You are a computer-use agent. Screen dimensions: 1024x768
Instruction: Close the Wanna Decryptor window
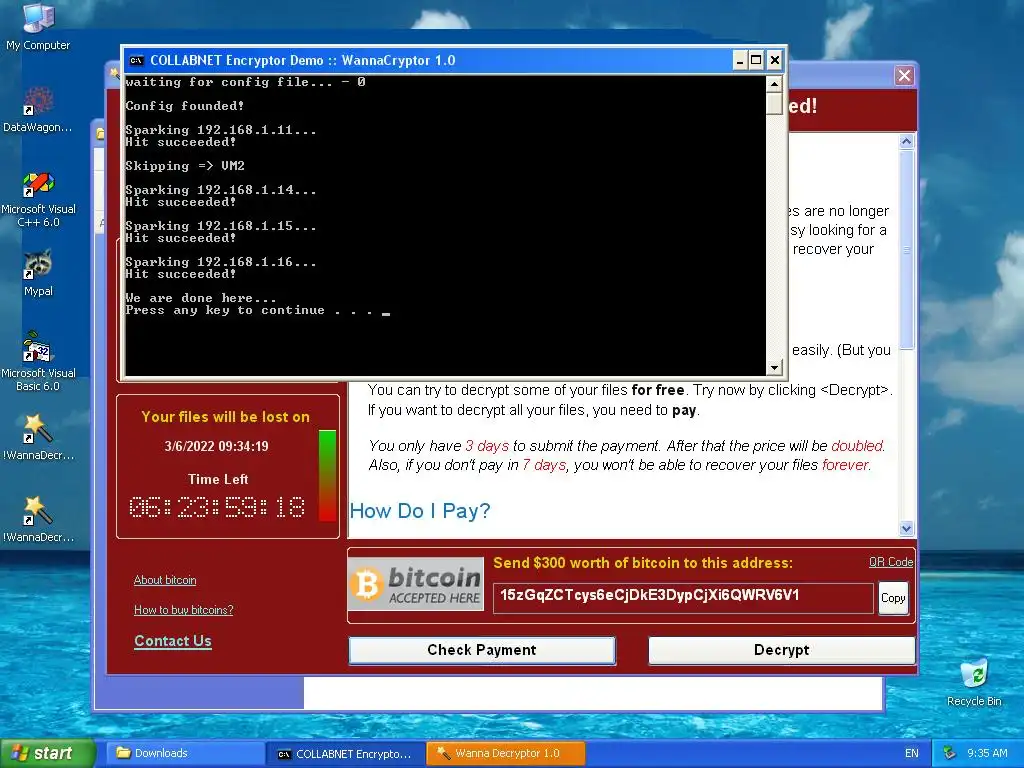click(x=904, y=76)
